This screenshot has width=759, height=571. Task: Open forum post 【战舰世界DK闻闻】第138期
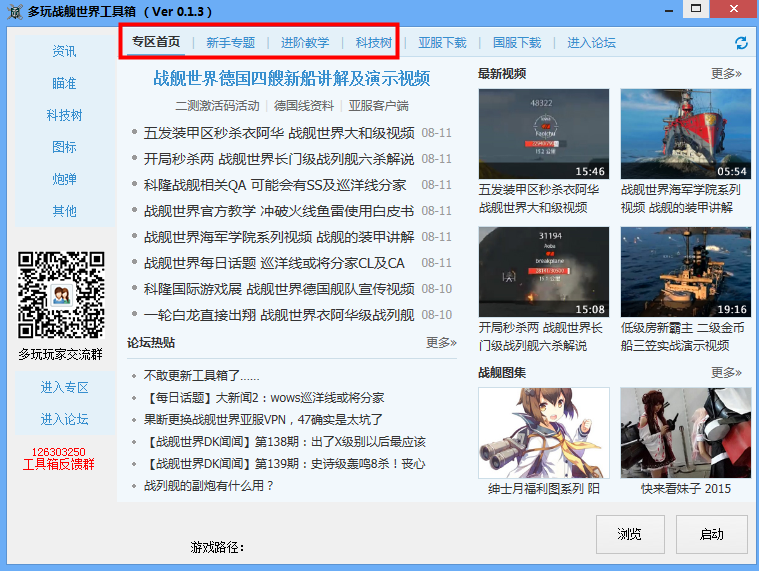pyautogui.click(x=285, y=442)
